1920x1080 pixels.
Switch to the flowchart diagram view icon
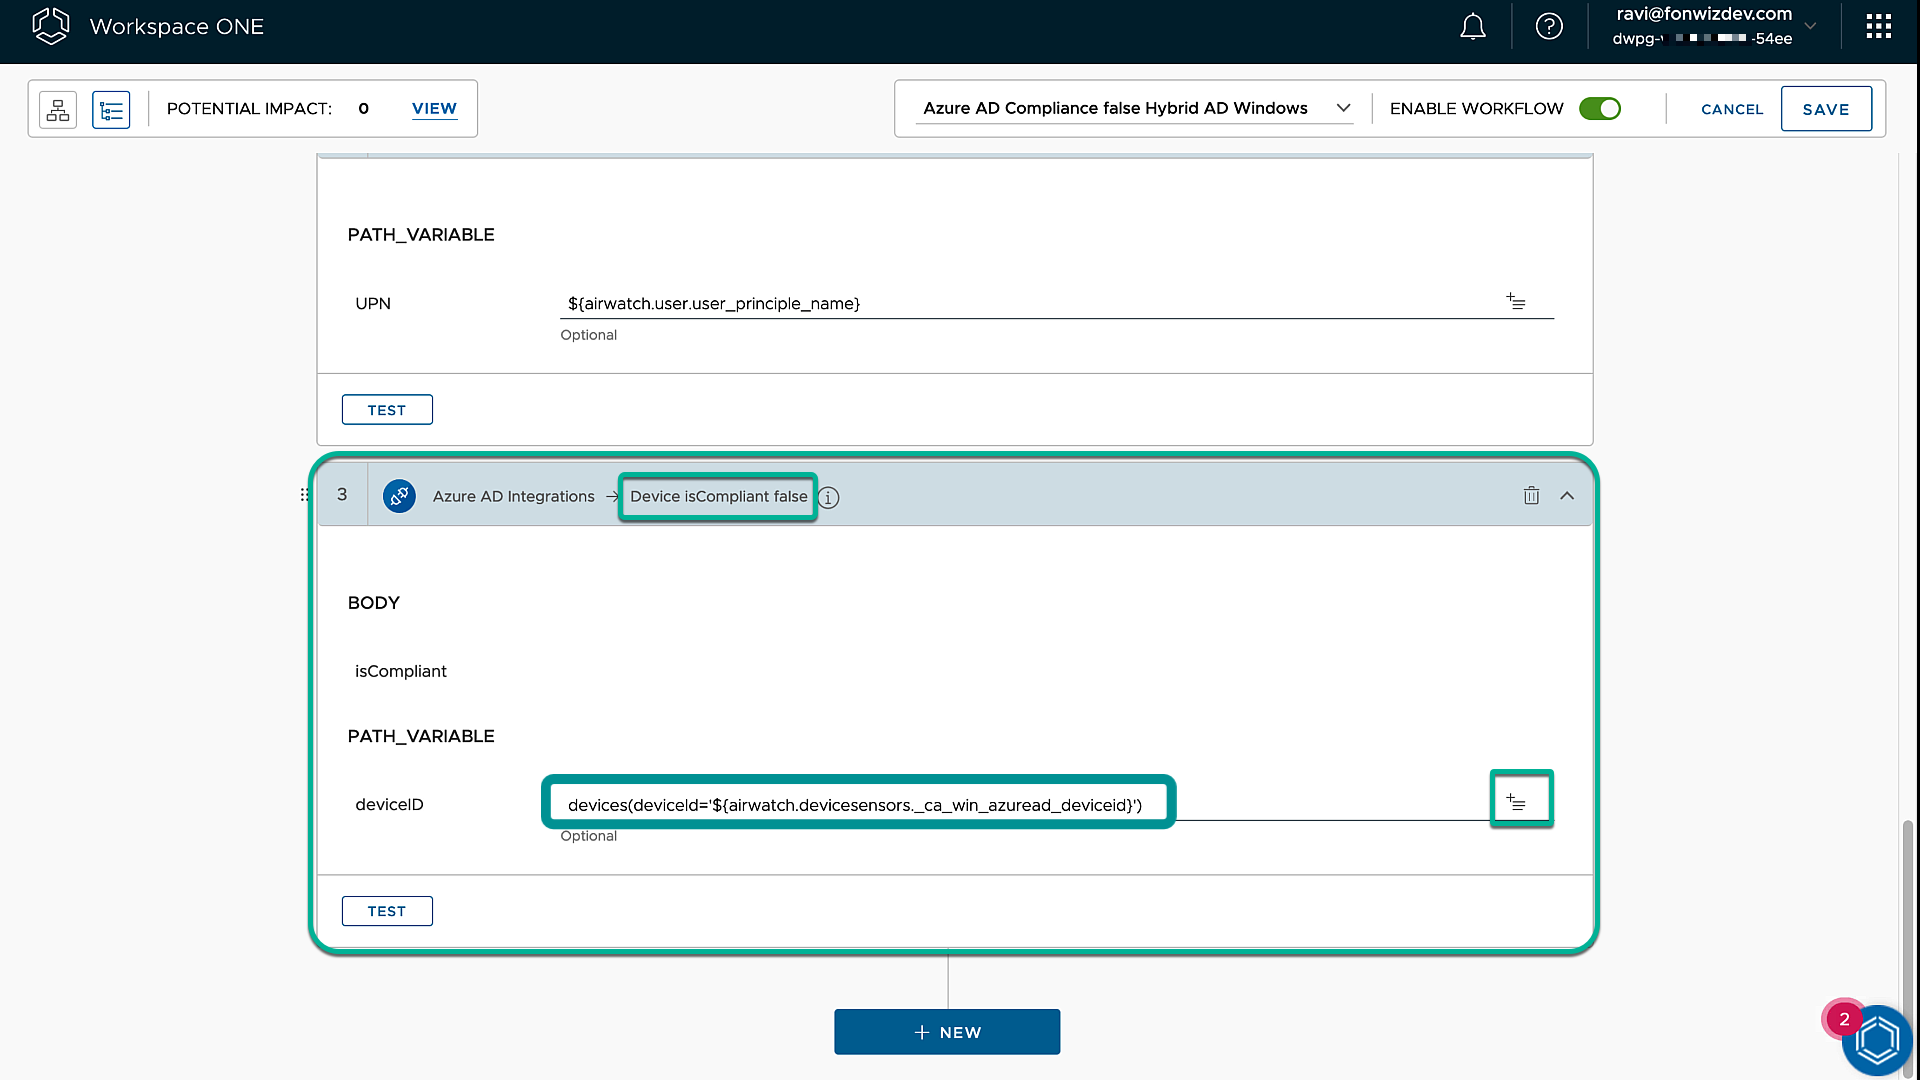point(58,109)
